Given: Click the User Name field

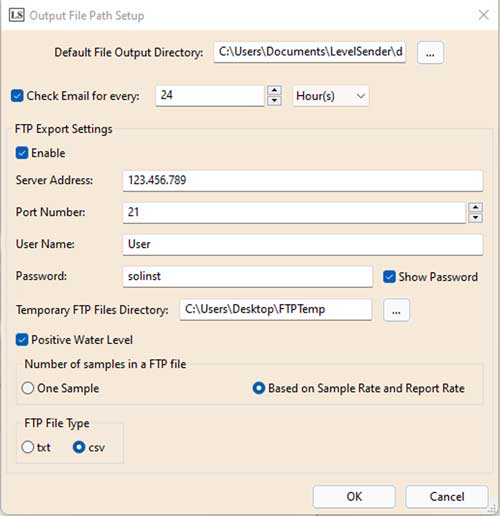Looking at the screenshot, I should 302,244.
